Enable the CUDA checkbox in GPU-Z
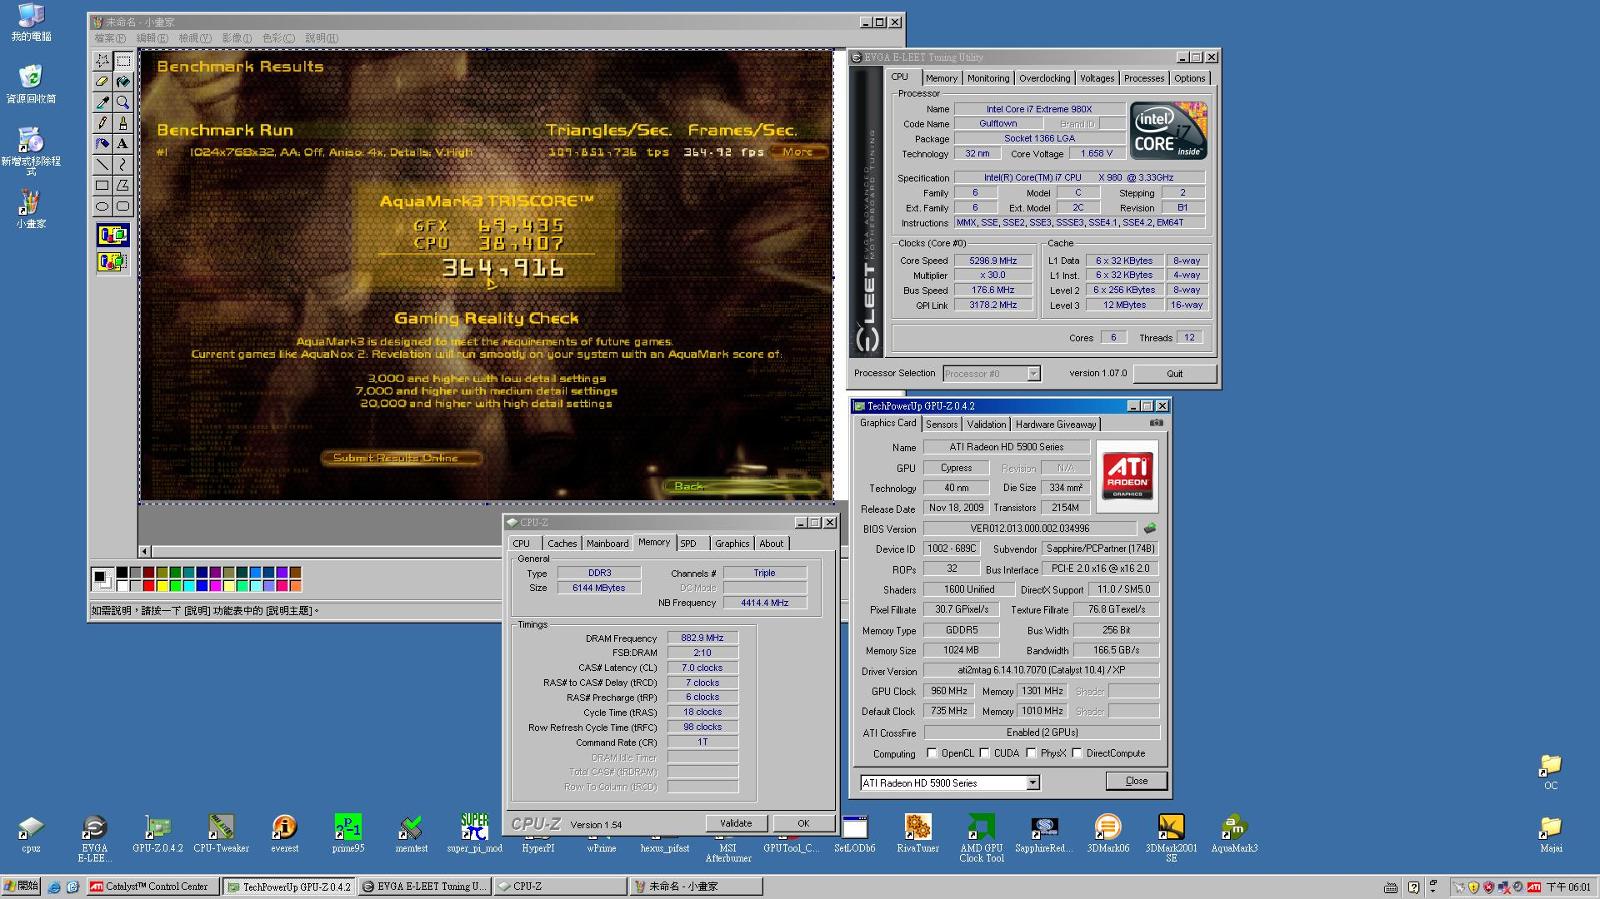The height and width of the screenshot is (899, 1600). tap(984, 753)
